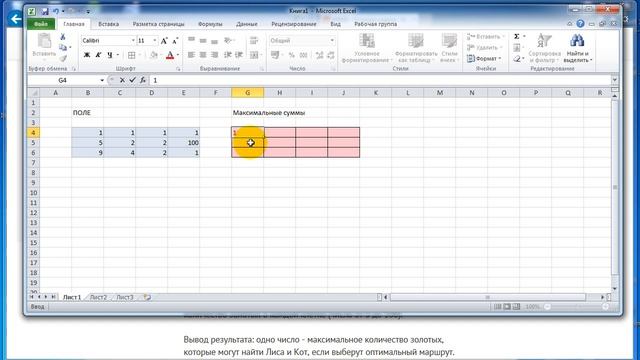
Task: Open the Общий number format dropdown
Action: tap(332, 40)
